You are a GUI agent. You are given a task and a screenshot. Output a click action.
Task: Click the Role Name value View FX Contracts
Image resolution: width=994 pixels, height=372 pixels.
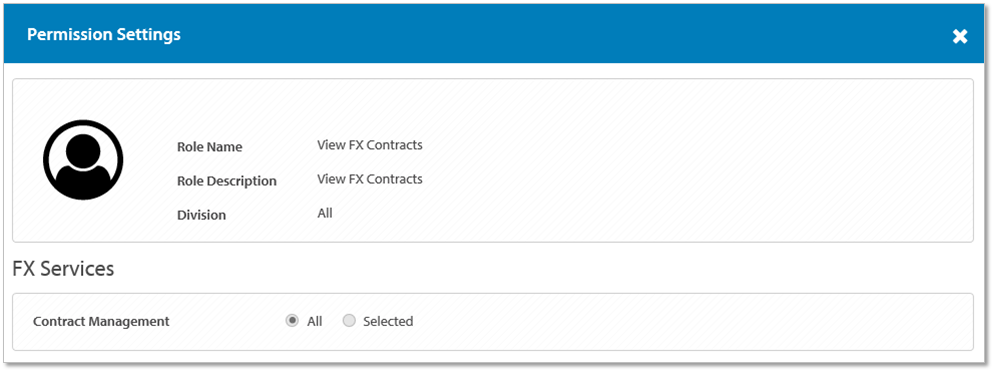click(x=370, y=145)
